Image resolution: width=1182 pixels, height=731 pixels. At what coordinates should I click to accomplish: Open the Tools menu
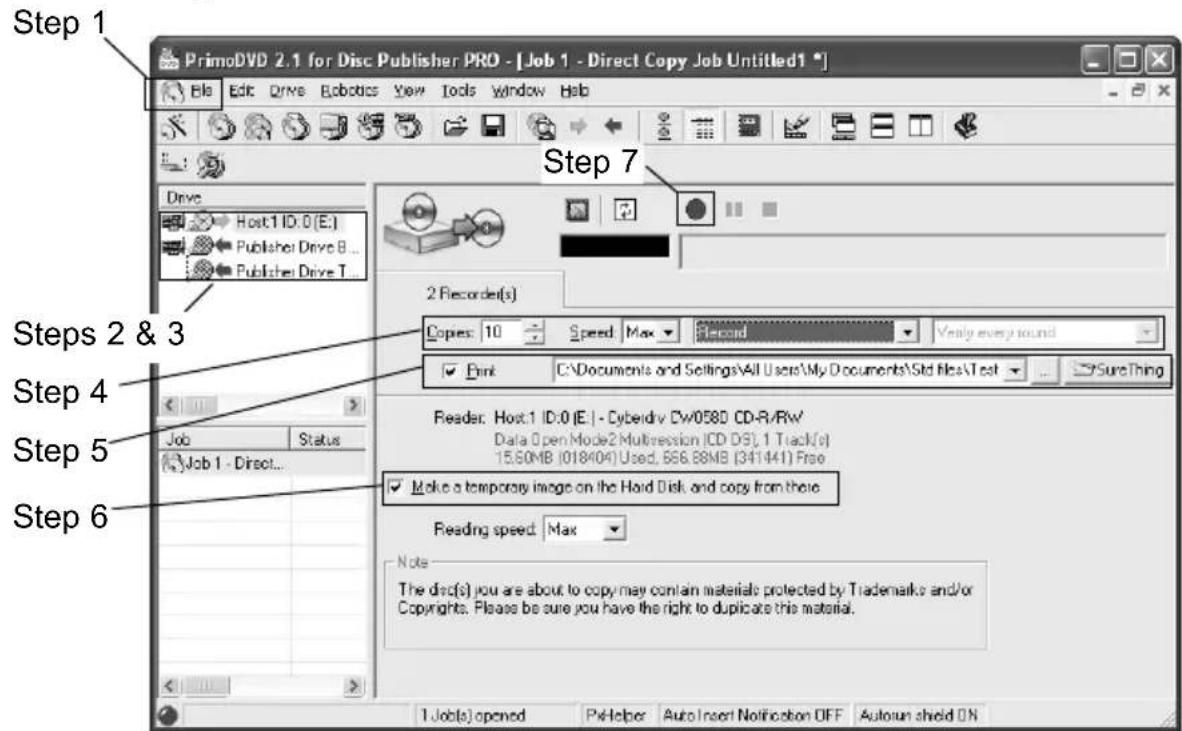(458, 91)
